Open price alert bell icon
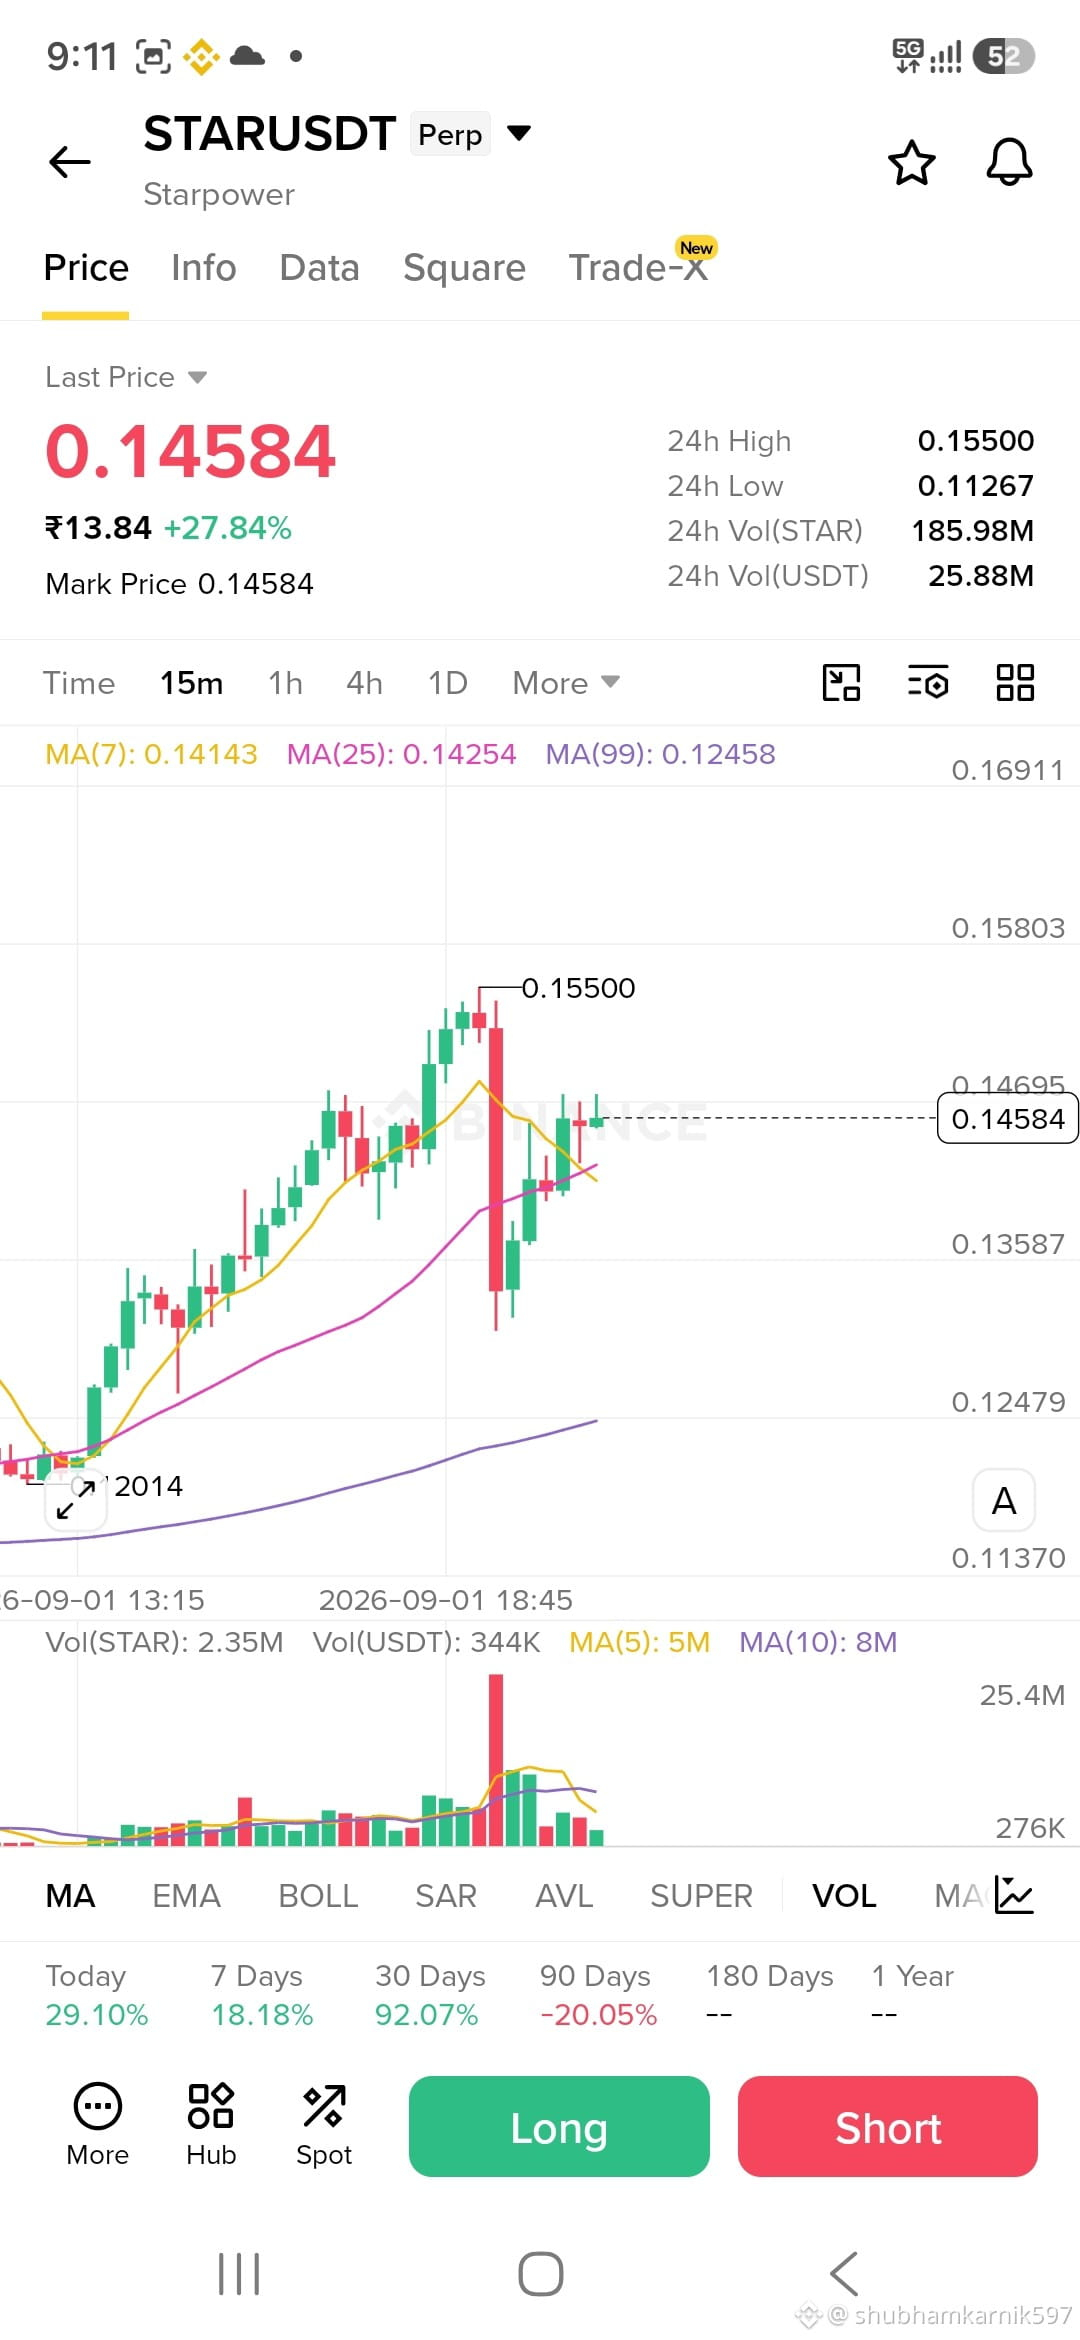The height and width of the screenshot is (2340, 1080). (1009, 162)
